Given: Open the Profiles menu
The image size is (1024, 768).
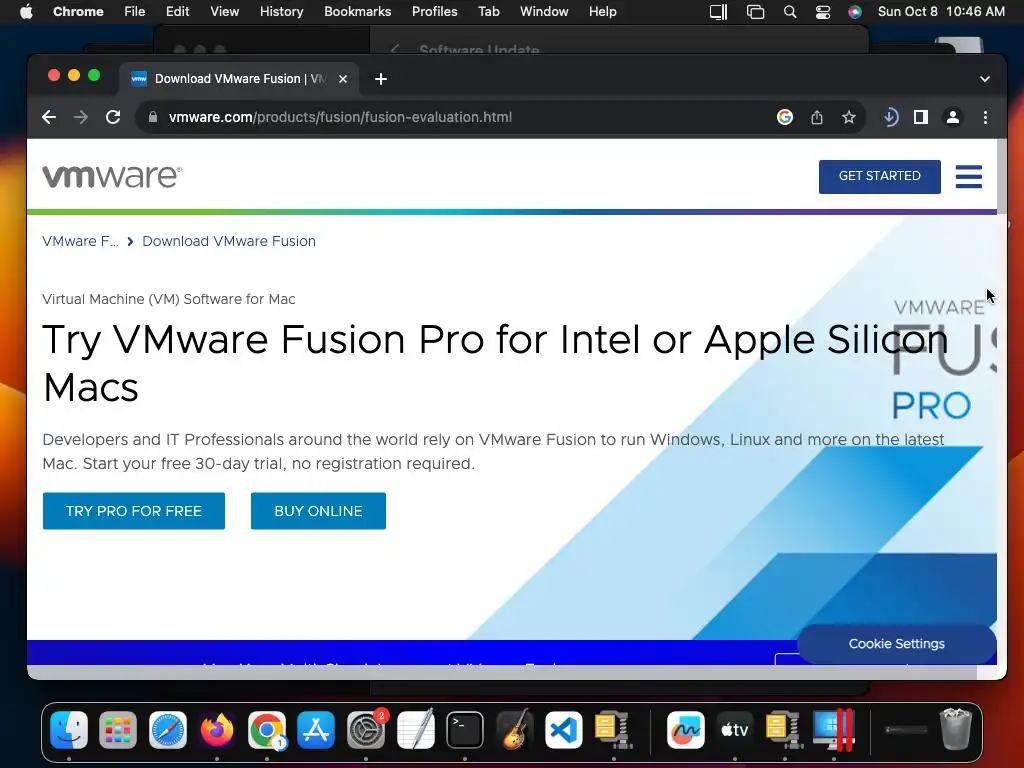Looking at the screenshot, I should (x=434, y=12).
